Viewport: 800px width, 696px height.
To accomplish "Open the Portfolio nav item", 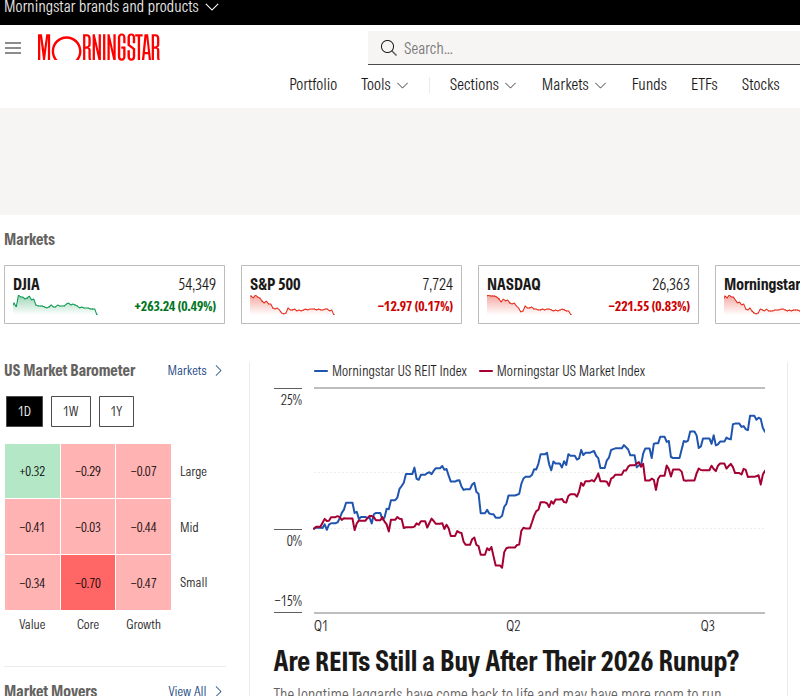I will click(x=313, y=84).
